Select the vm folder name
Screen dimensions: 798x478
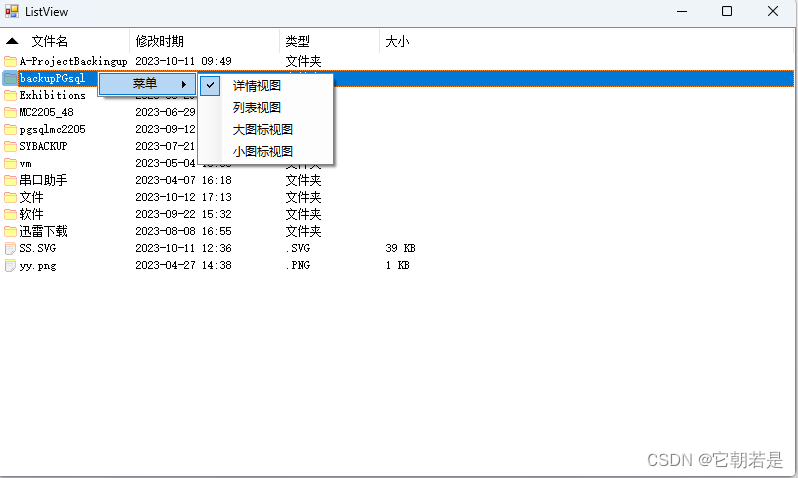(25, 163)
